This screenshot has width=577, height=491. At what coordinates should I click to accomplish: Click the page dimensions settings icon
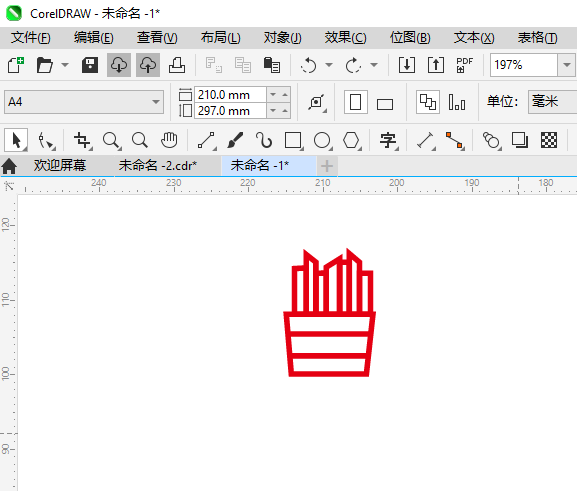click(x=317, y=102)
